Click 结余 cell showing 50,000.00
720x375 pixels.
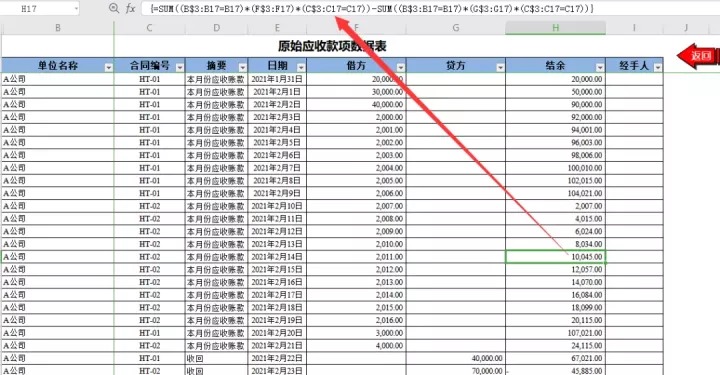556,92
